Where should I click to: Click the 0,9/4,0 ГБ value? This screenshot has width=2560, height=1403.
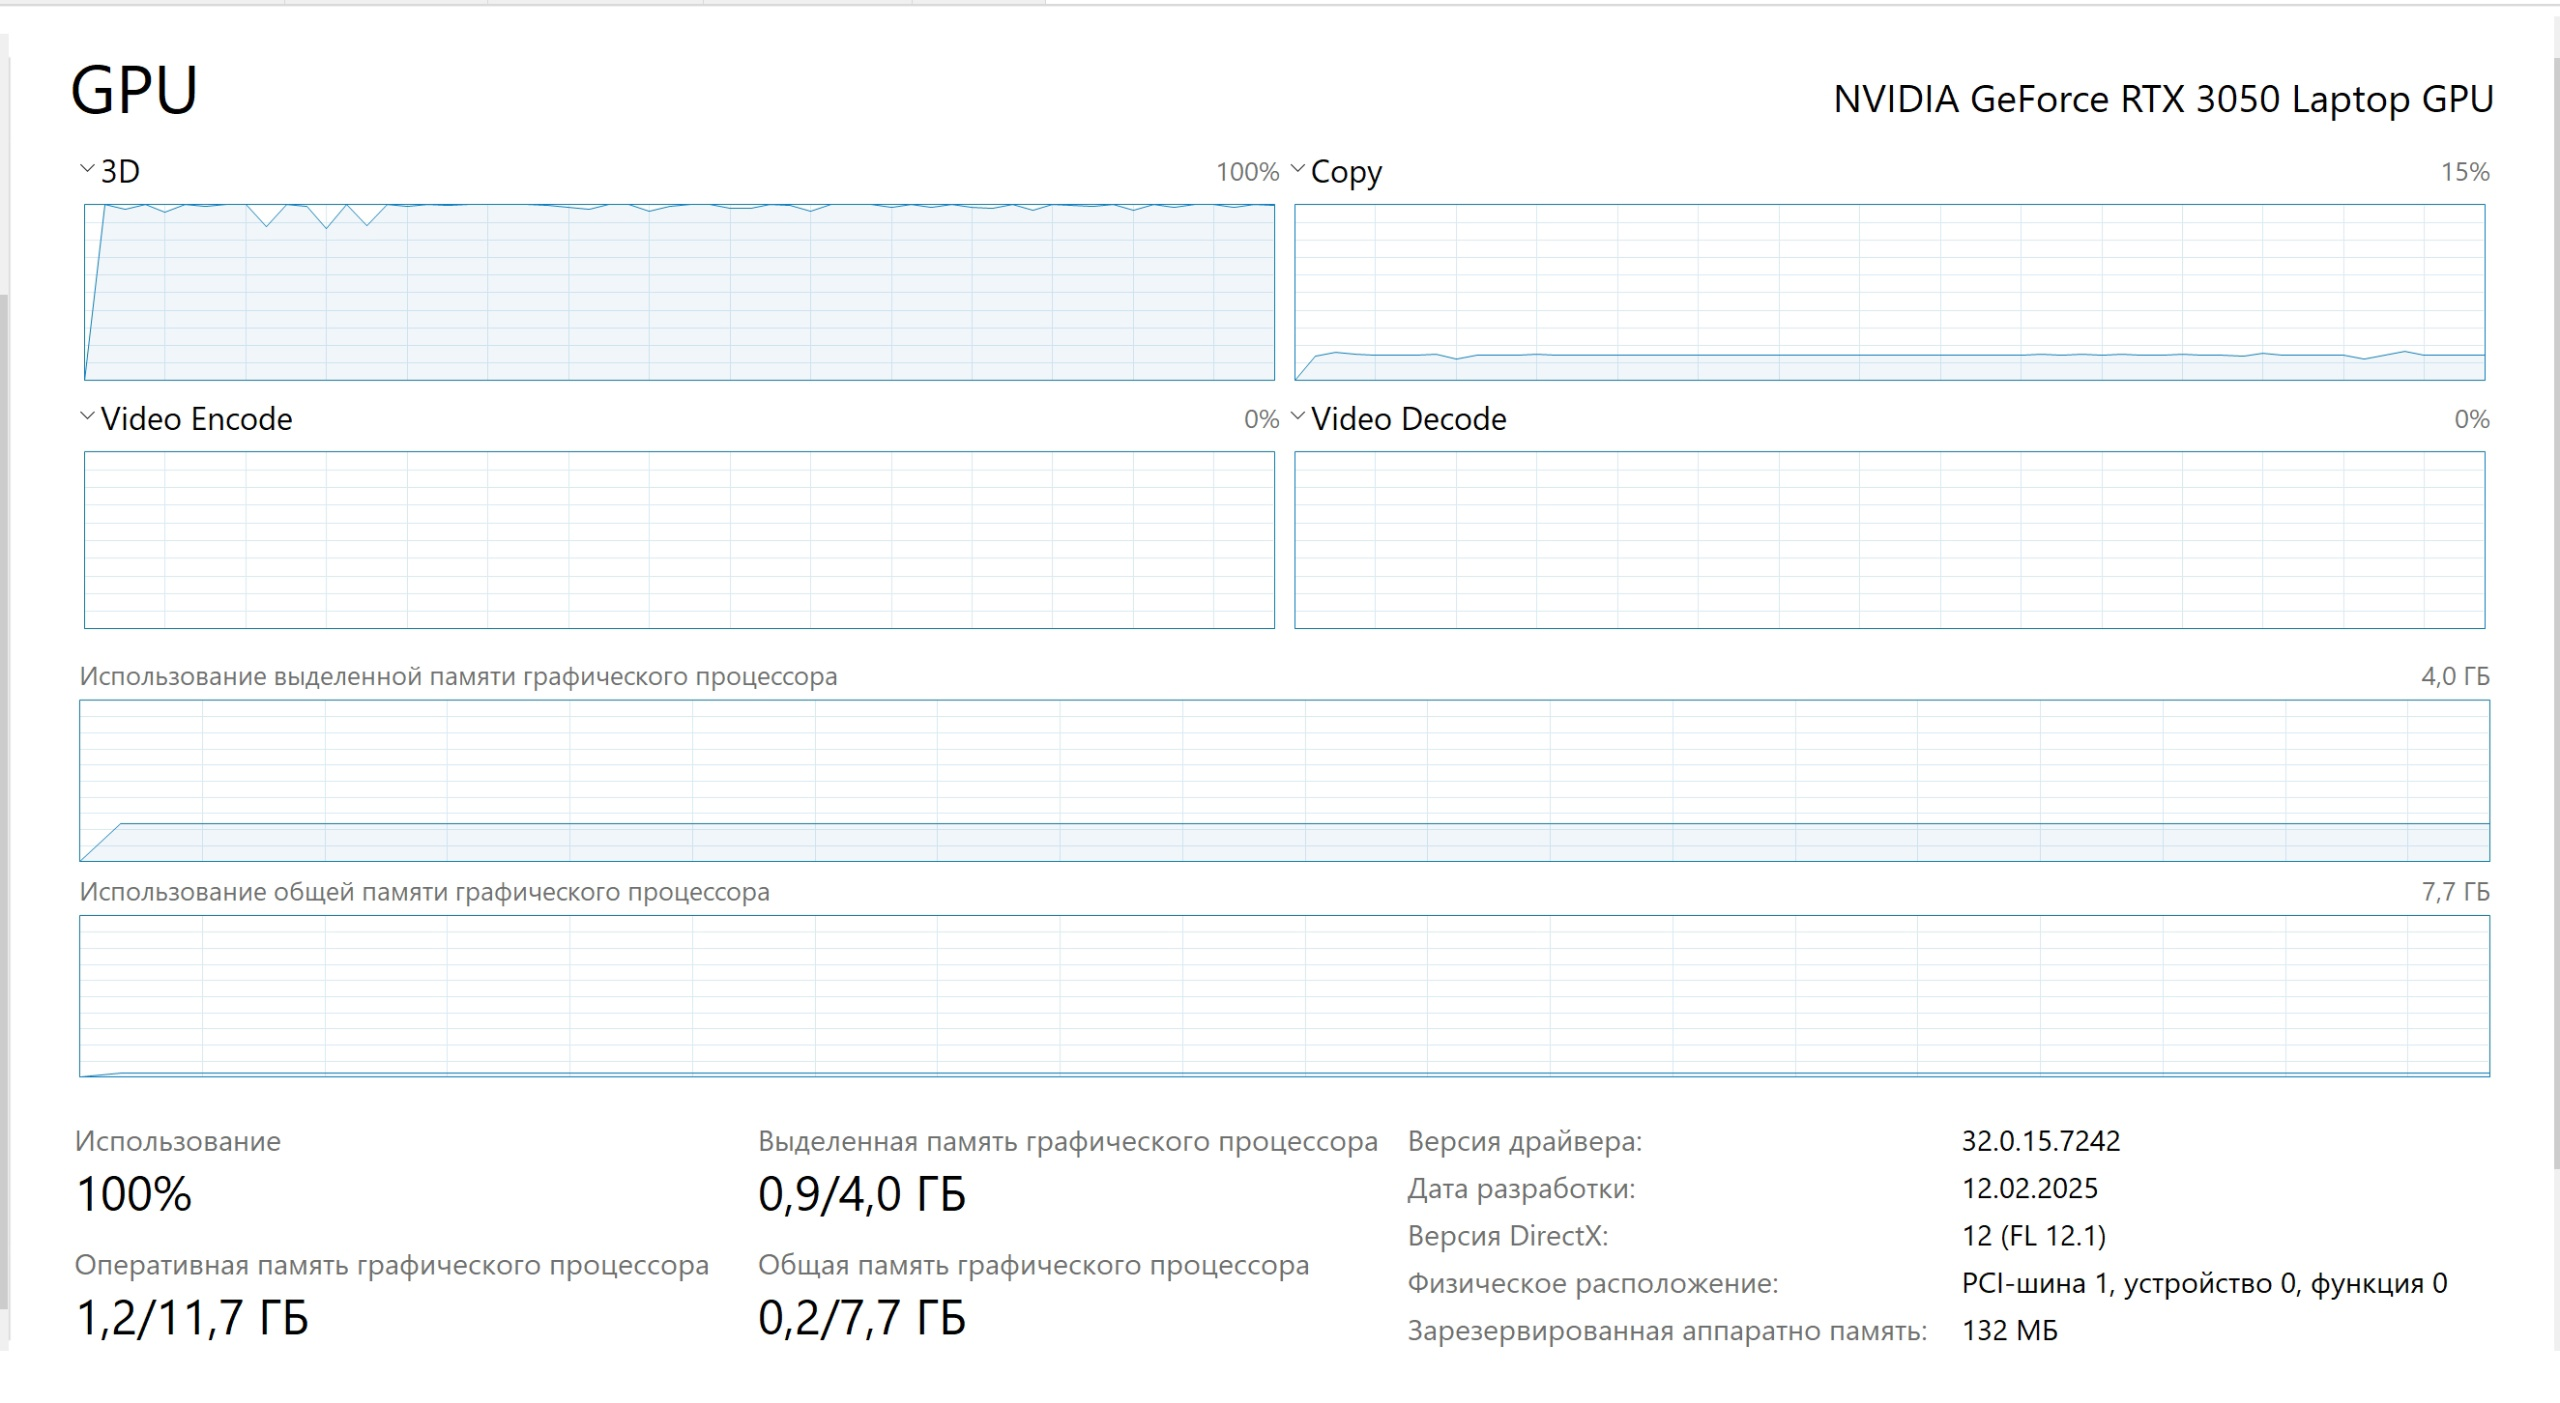click(862, 1194)
